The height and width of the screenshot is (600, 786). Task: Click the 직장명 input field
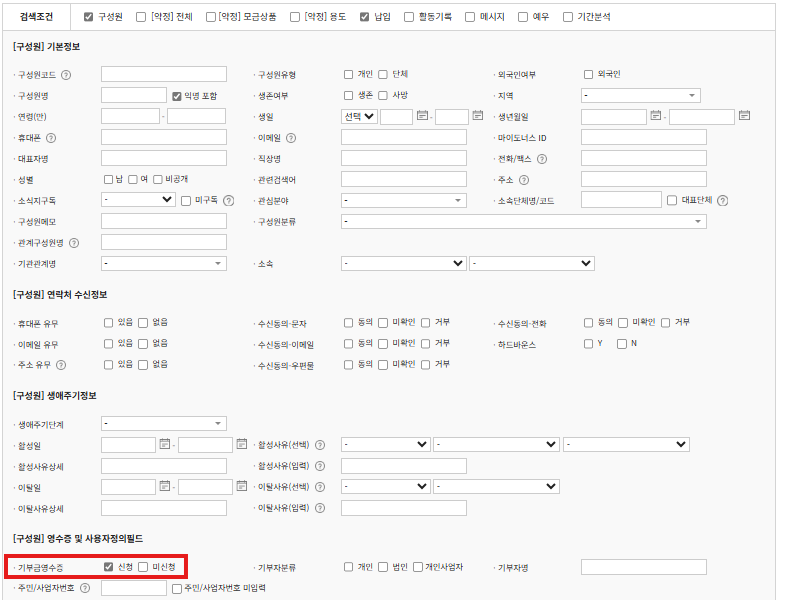coord(404,158)
